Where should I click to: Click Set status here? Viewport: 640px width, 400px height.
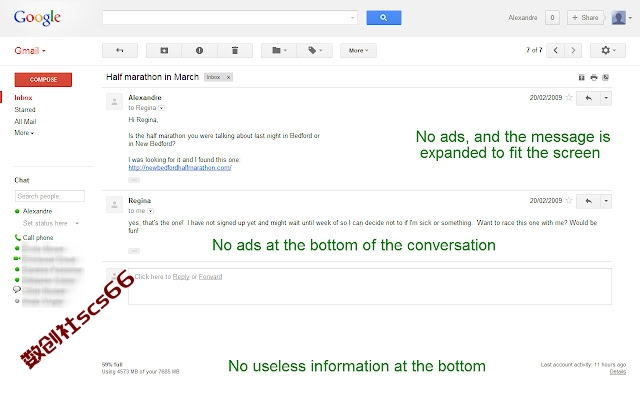pos(45,223)
